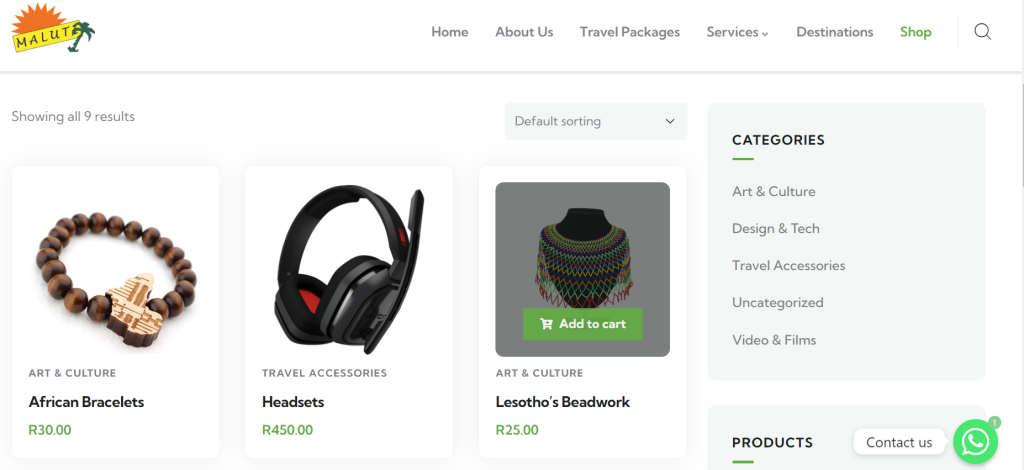Open WhatsApp chat bubble icon
Screen dimensions: 1024x470
pyautogui.click(x=976, y=442)
